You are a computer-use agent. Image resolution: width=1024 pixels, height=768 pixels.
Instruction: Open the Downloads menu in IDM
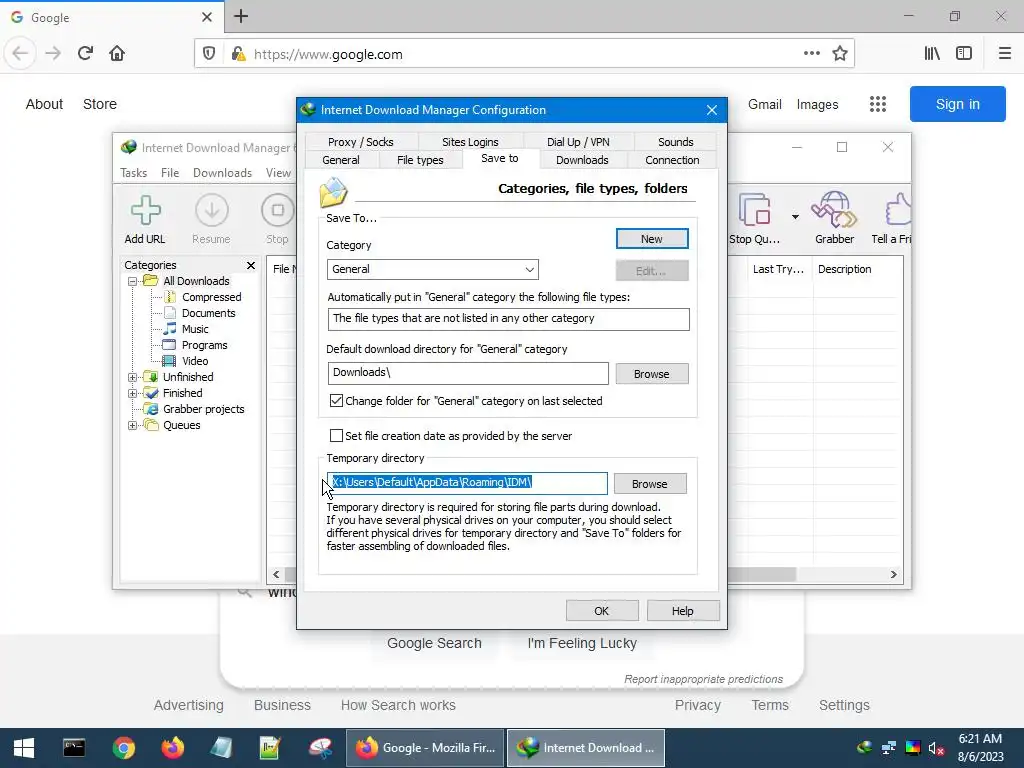(x=222, y=173)
